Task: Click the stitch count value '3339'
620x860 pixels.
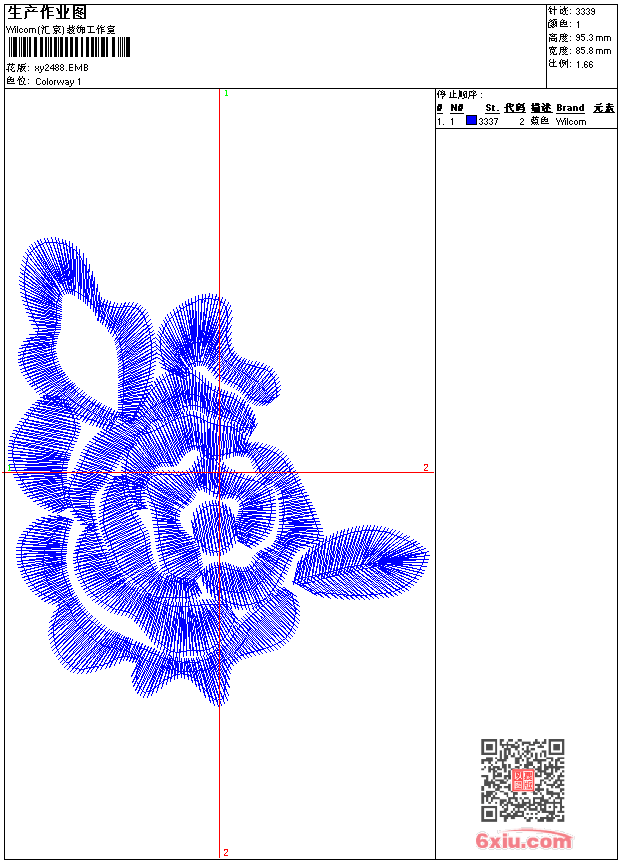Action: pyautogui.click(x=585, y=11)
